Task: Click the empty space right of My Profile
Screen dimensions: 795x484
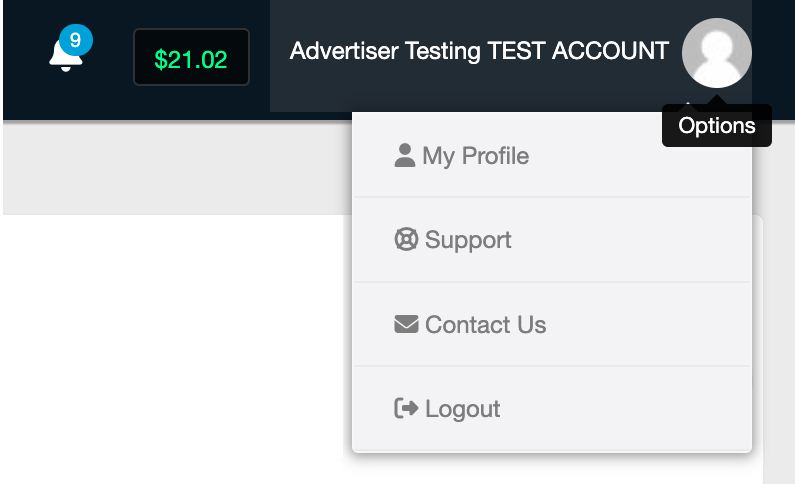Action: (x=640, y=156)
